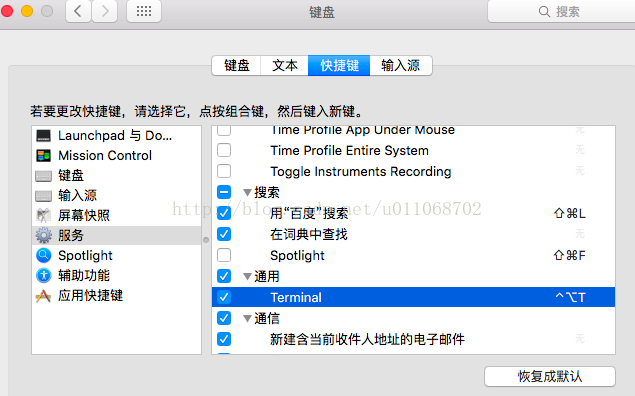Go back with the left arrow button

78,11
